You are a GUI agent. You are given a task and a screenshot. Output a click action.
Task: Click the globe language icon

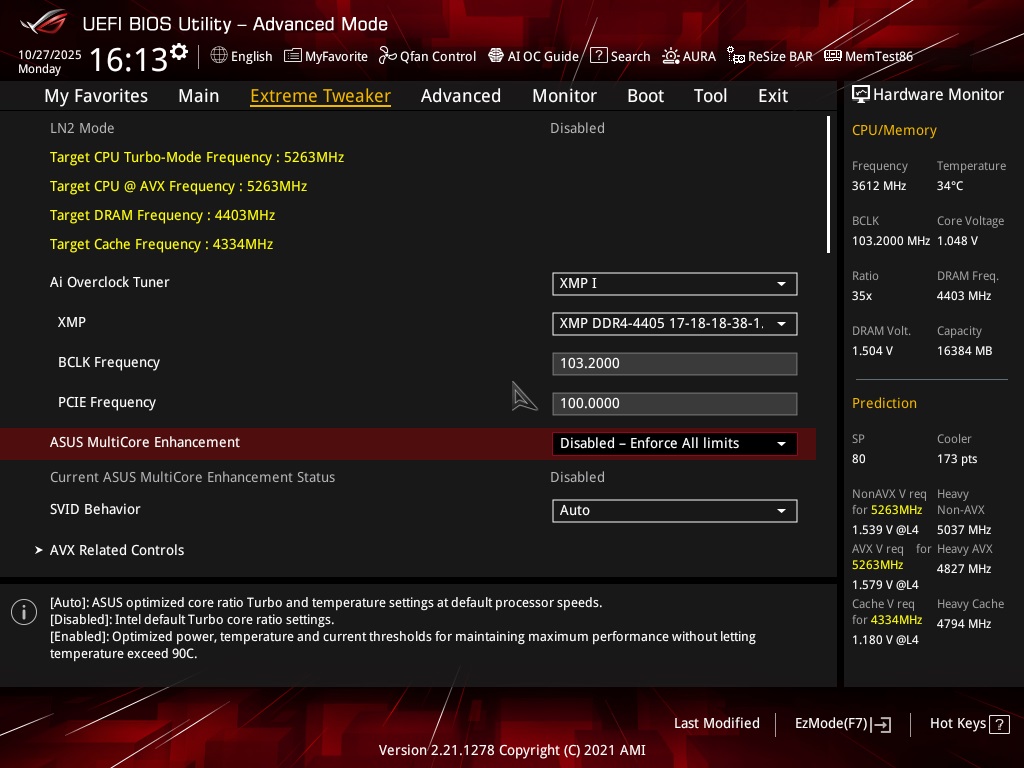(219, 56)
